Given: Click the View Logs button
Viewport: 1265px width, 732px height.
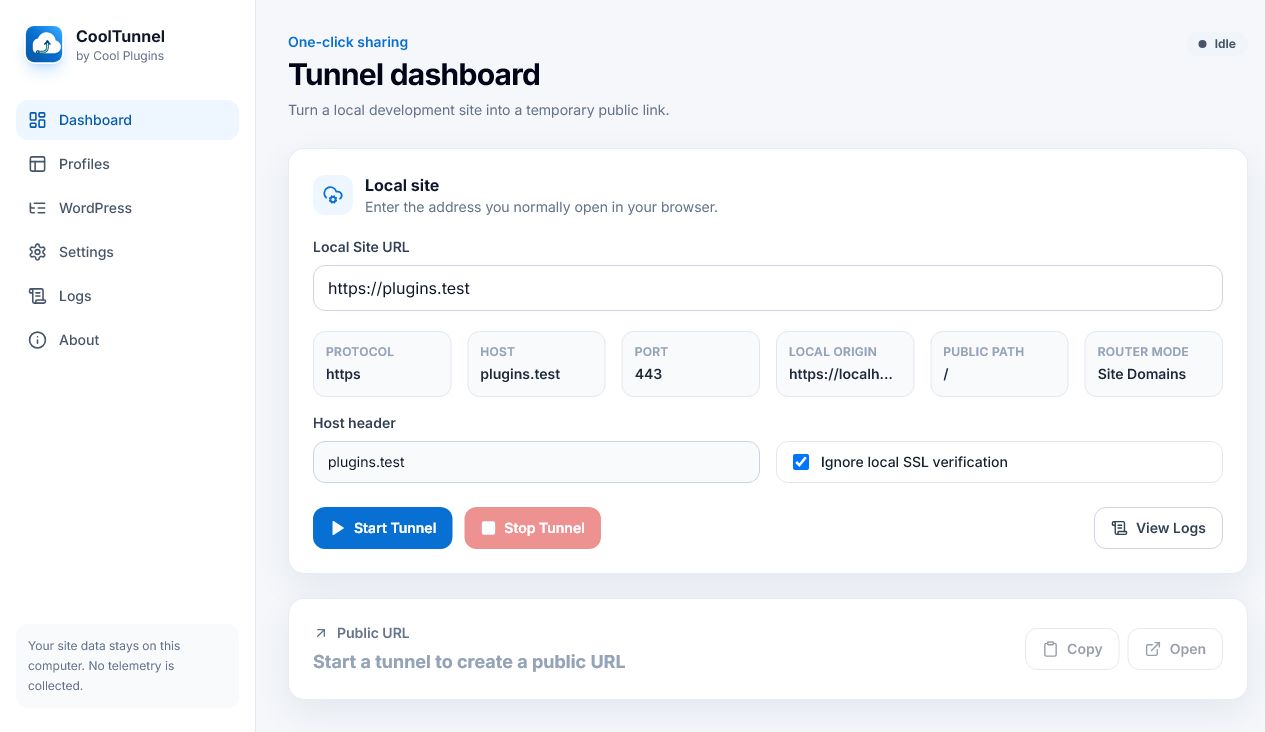Looking at the screenshot, I should [1158, 528].
